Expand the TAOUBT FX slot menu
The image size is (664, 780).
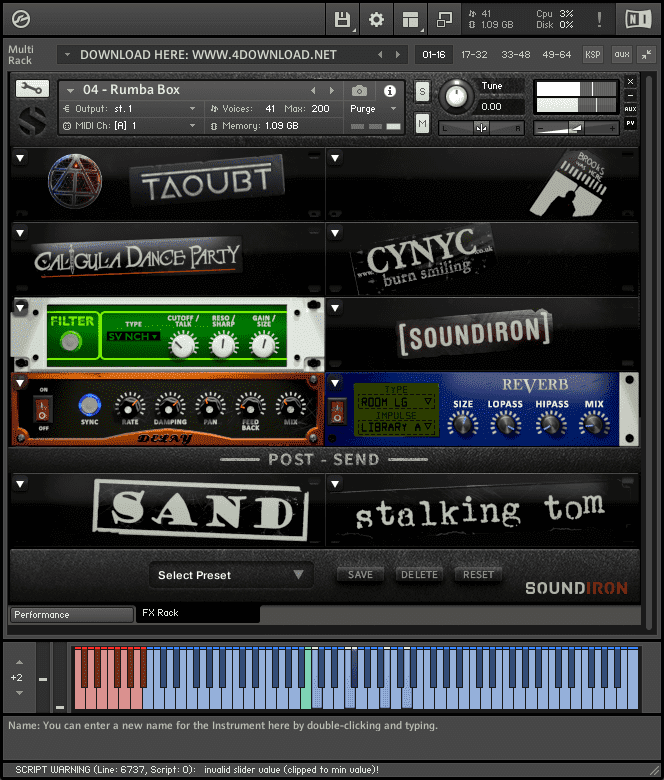tap(20, 158)
